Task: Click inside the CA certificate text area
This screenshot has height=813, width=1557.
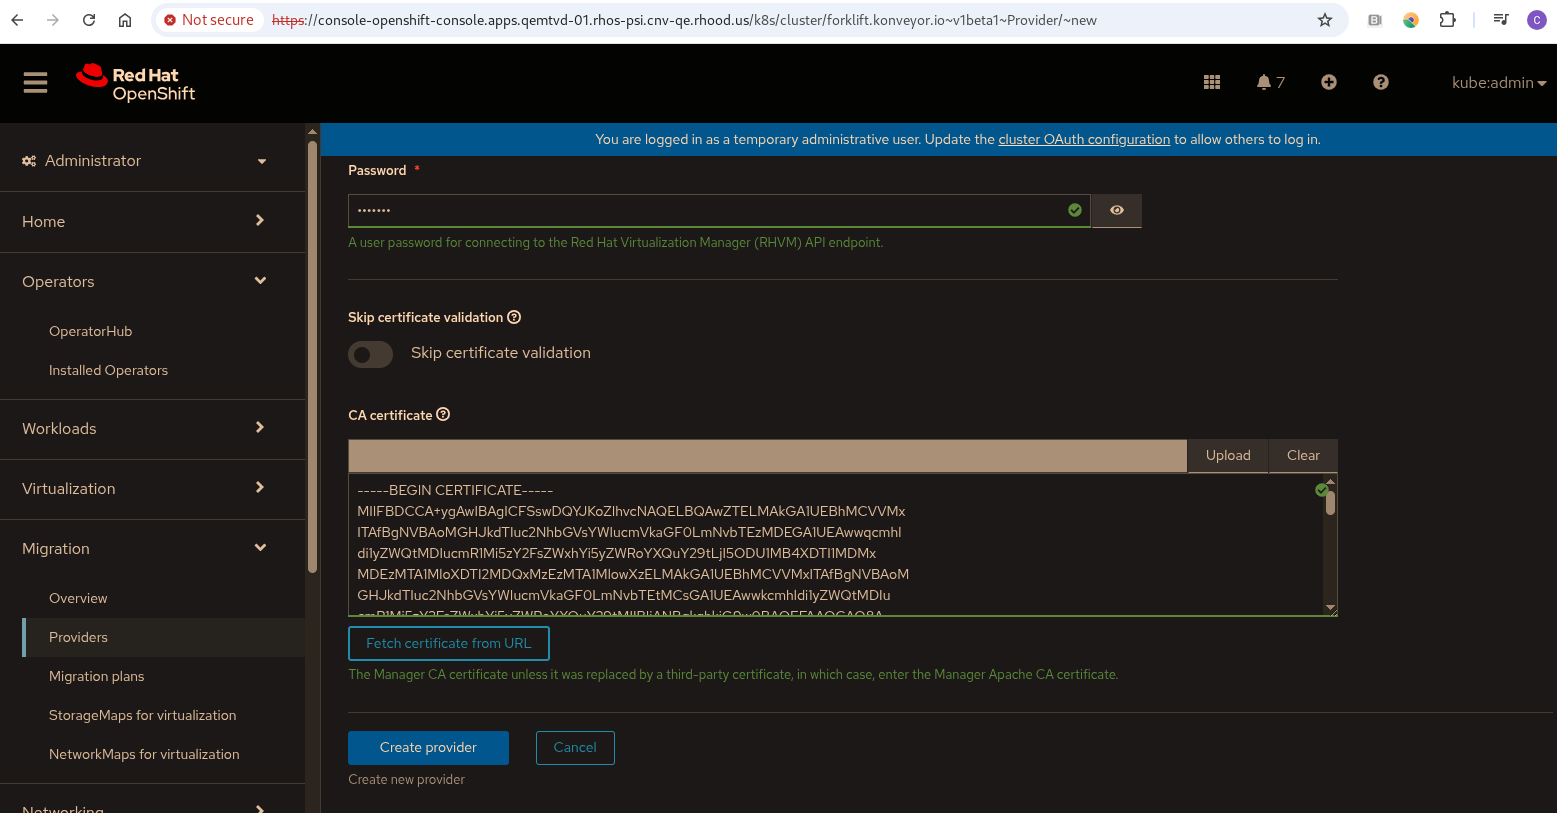Action: [x=835, y=545]
